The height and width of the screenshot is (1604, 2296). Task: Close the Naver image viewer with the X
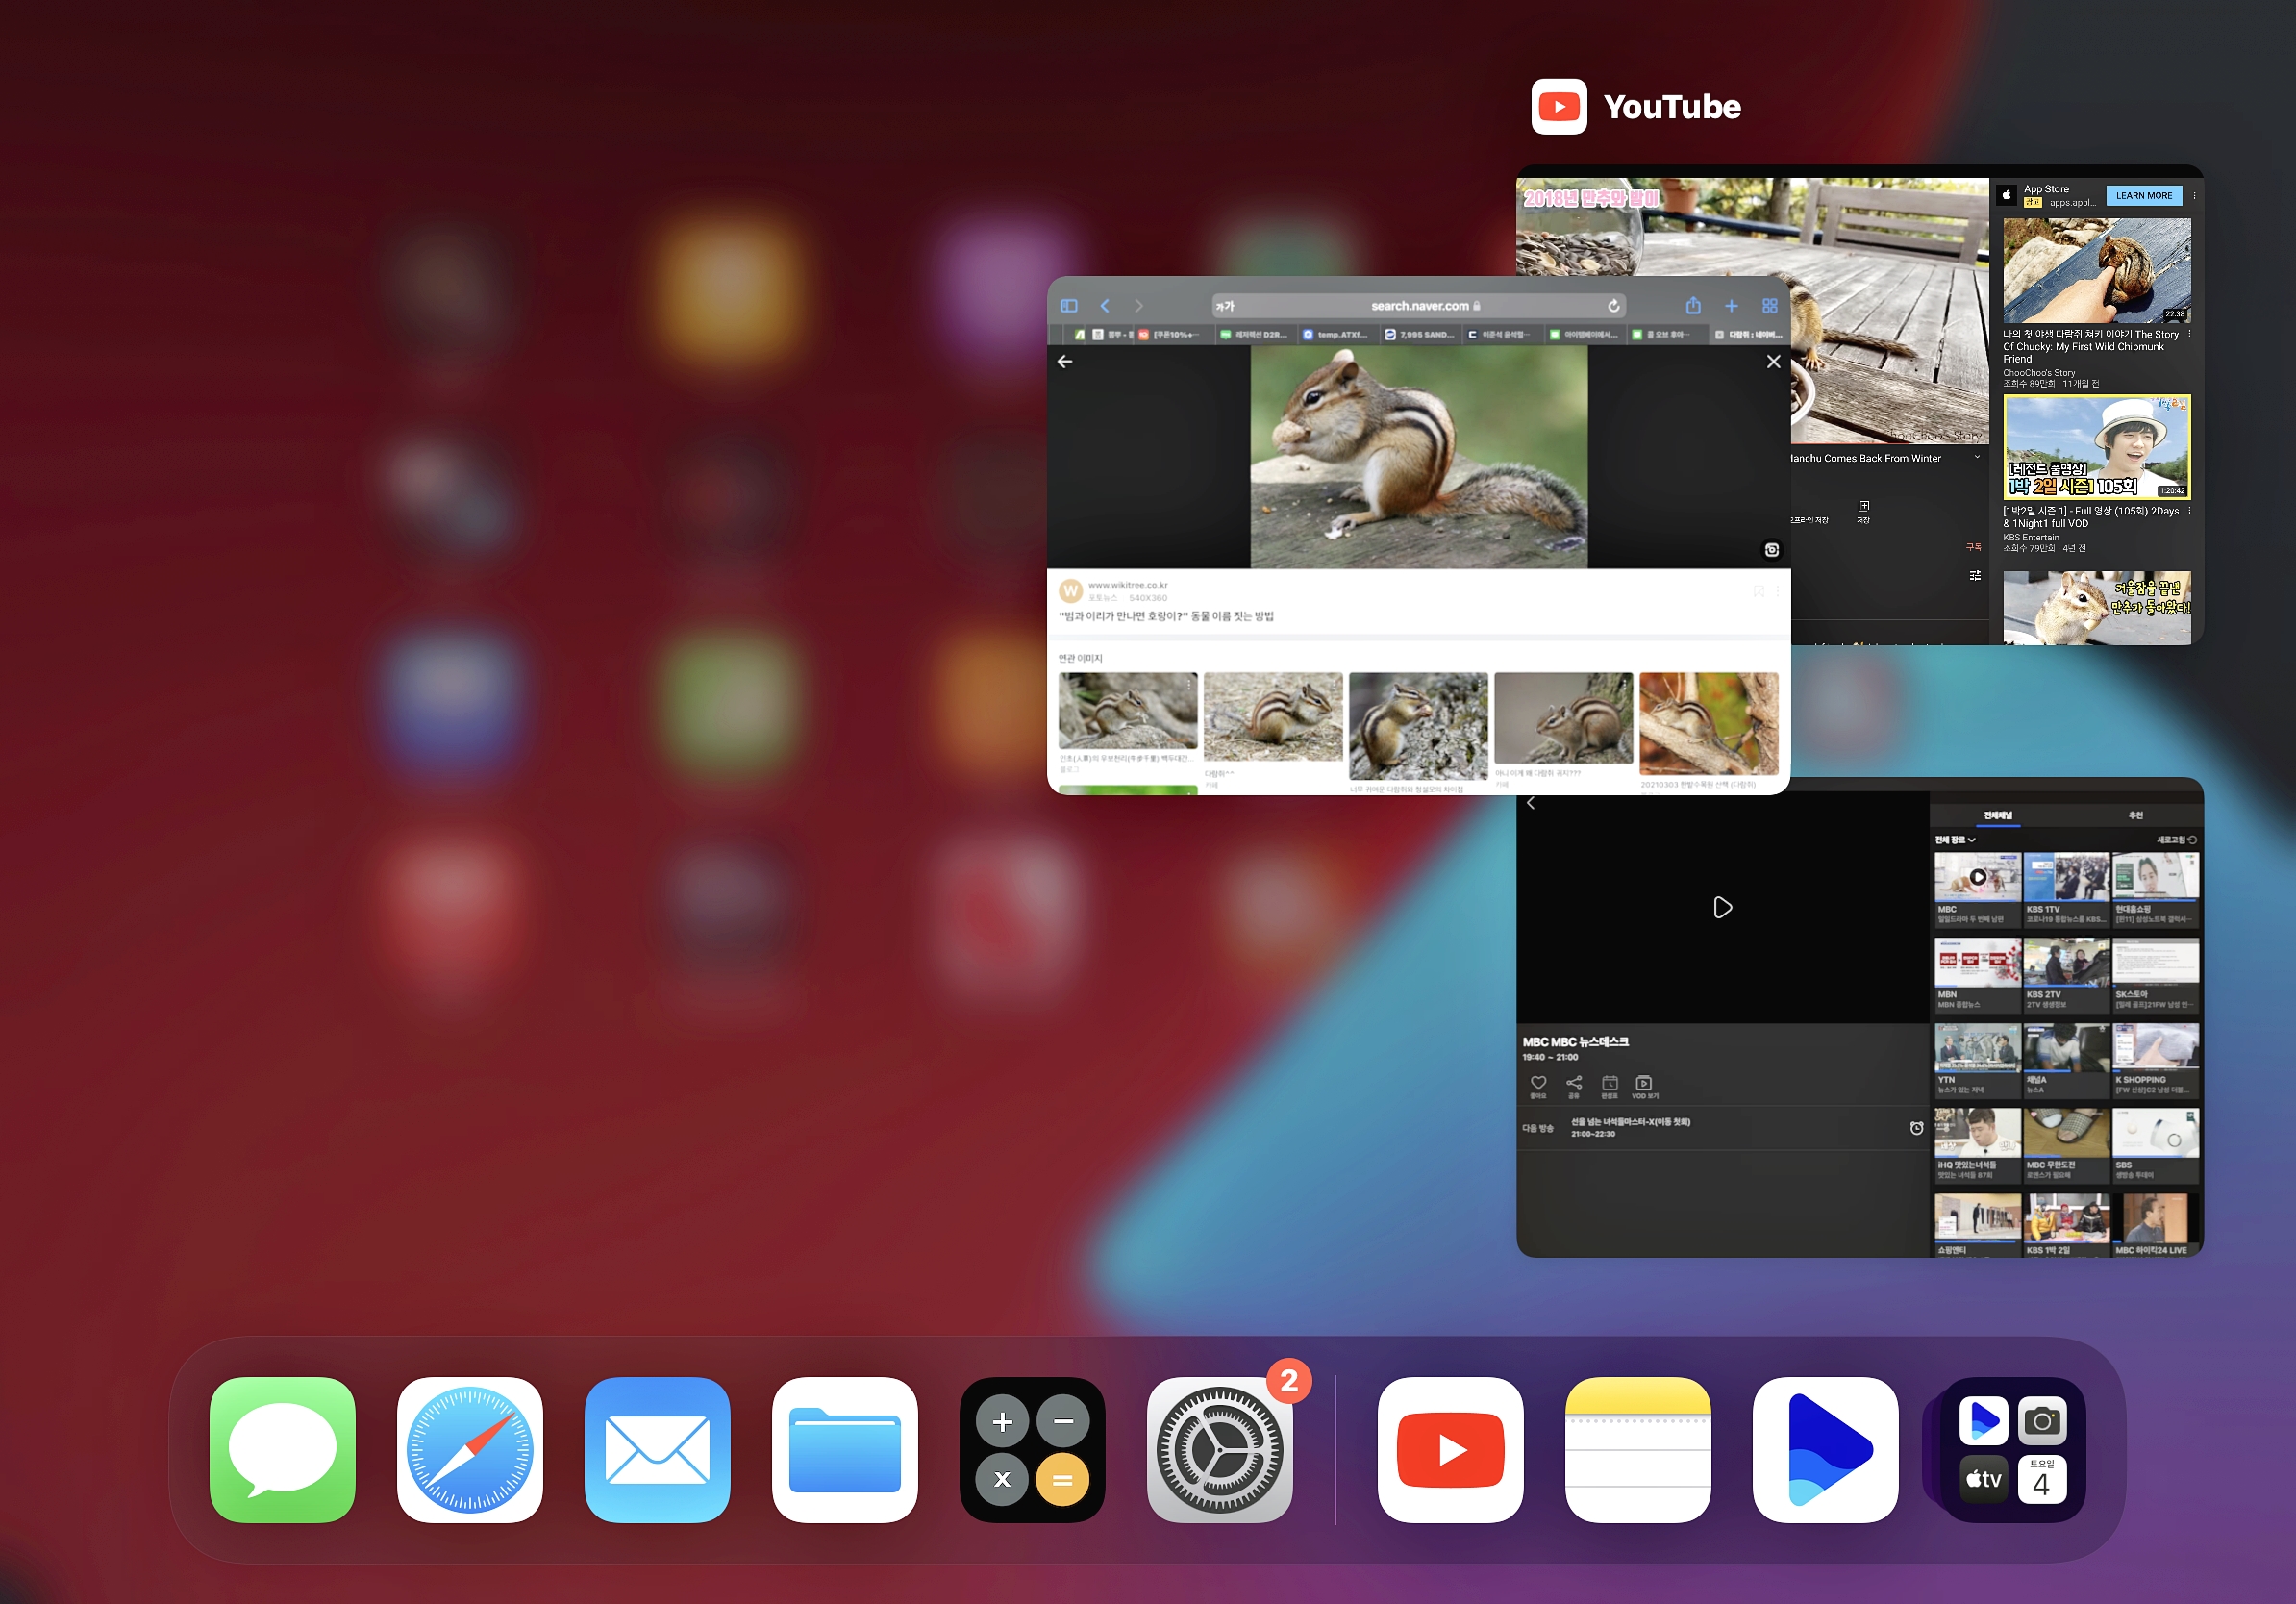click(1773, 362)
